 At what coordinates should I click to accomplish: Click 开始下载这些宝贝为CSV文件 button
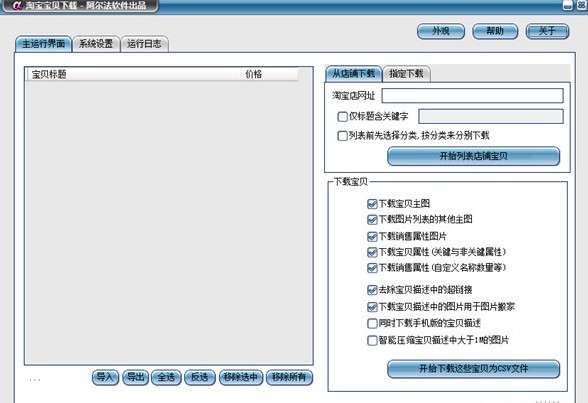pos(473,369)
